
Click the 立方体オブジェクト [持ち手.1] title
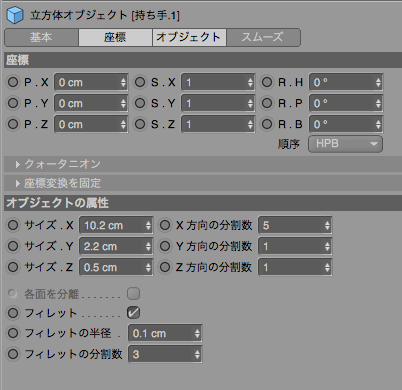click(105, 15)
